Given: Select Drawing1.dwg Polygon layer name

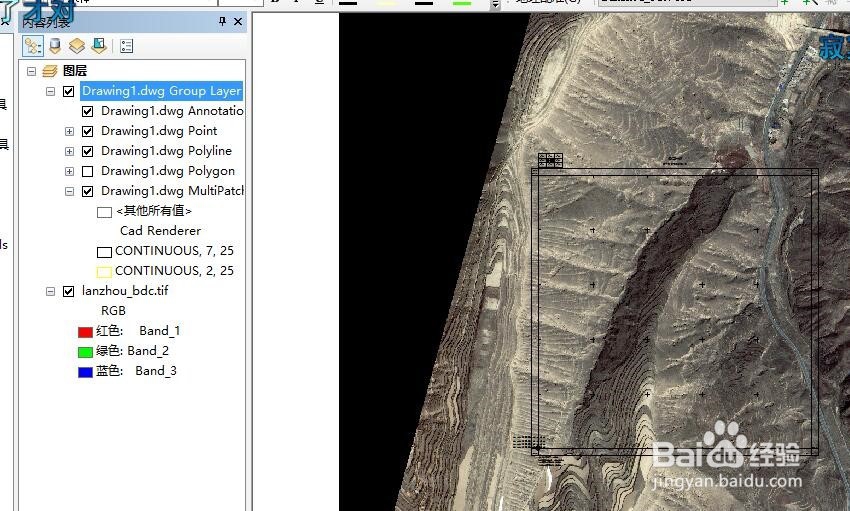Looking at the screenshot, I should click(168, 171).
